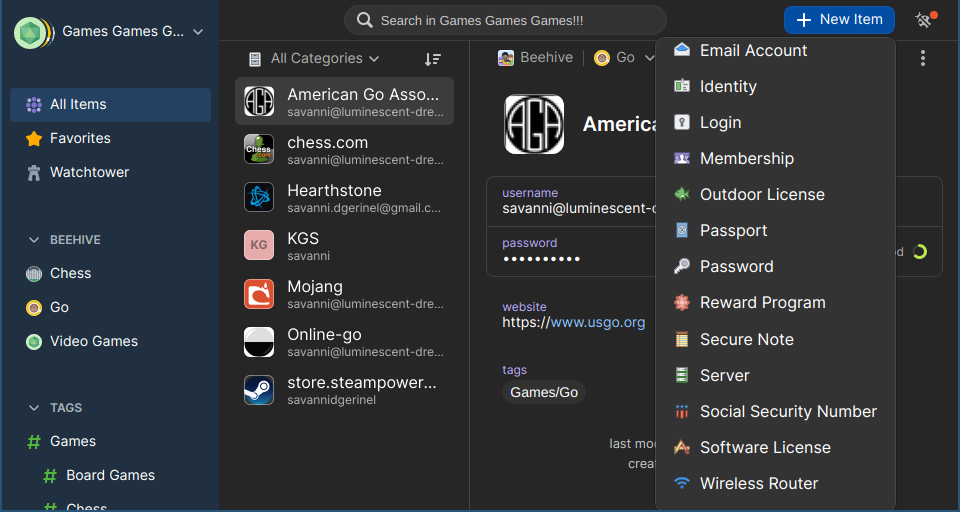Select the KGS list item
The width and height of the screenshot is (960, 512).
(x=344, y=245)
